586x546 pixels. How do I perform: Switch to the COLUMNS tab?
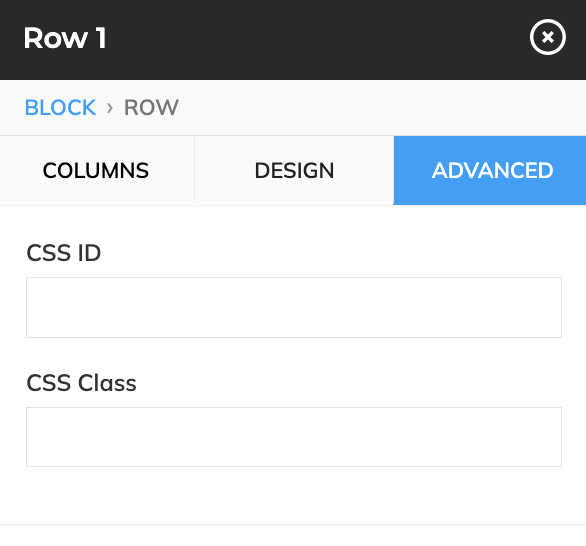[97, 170]
